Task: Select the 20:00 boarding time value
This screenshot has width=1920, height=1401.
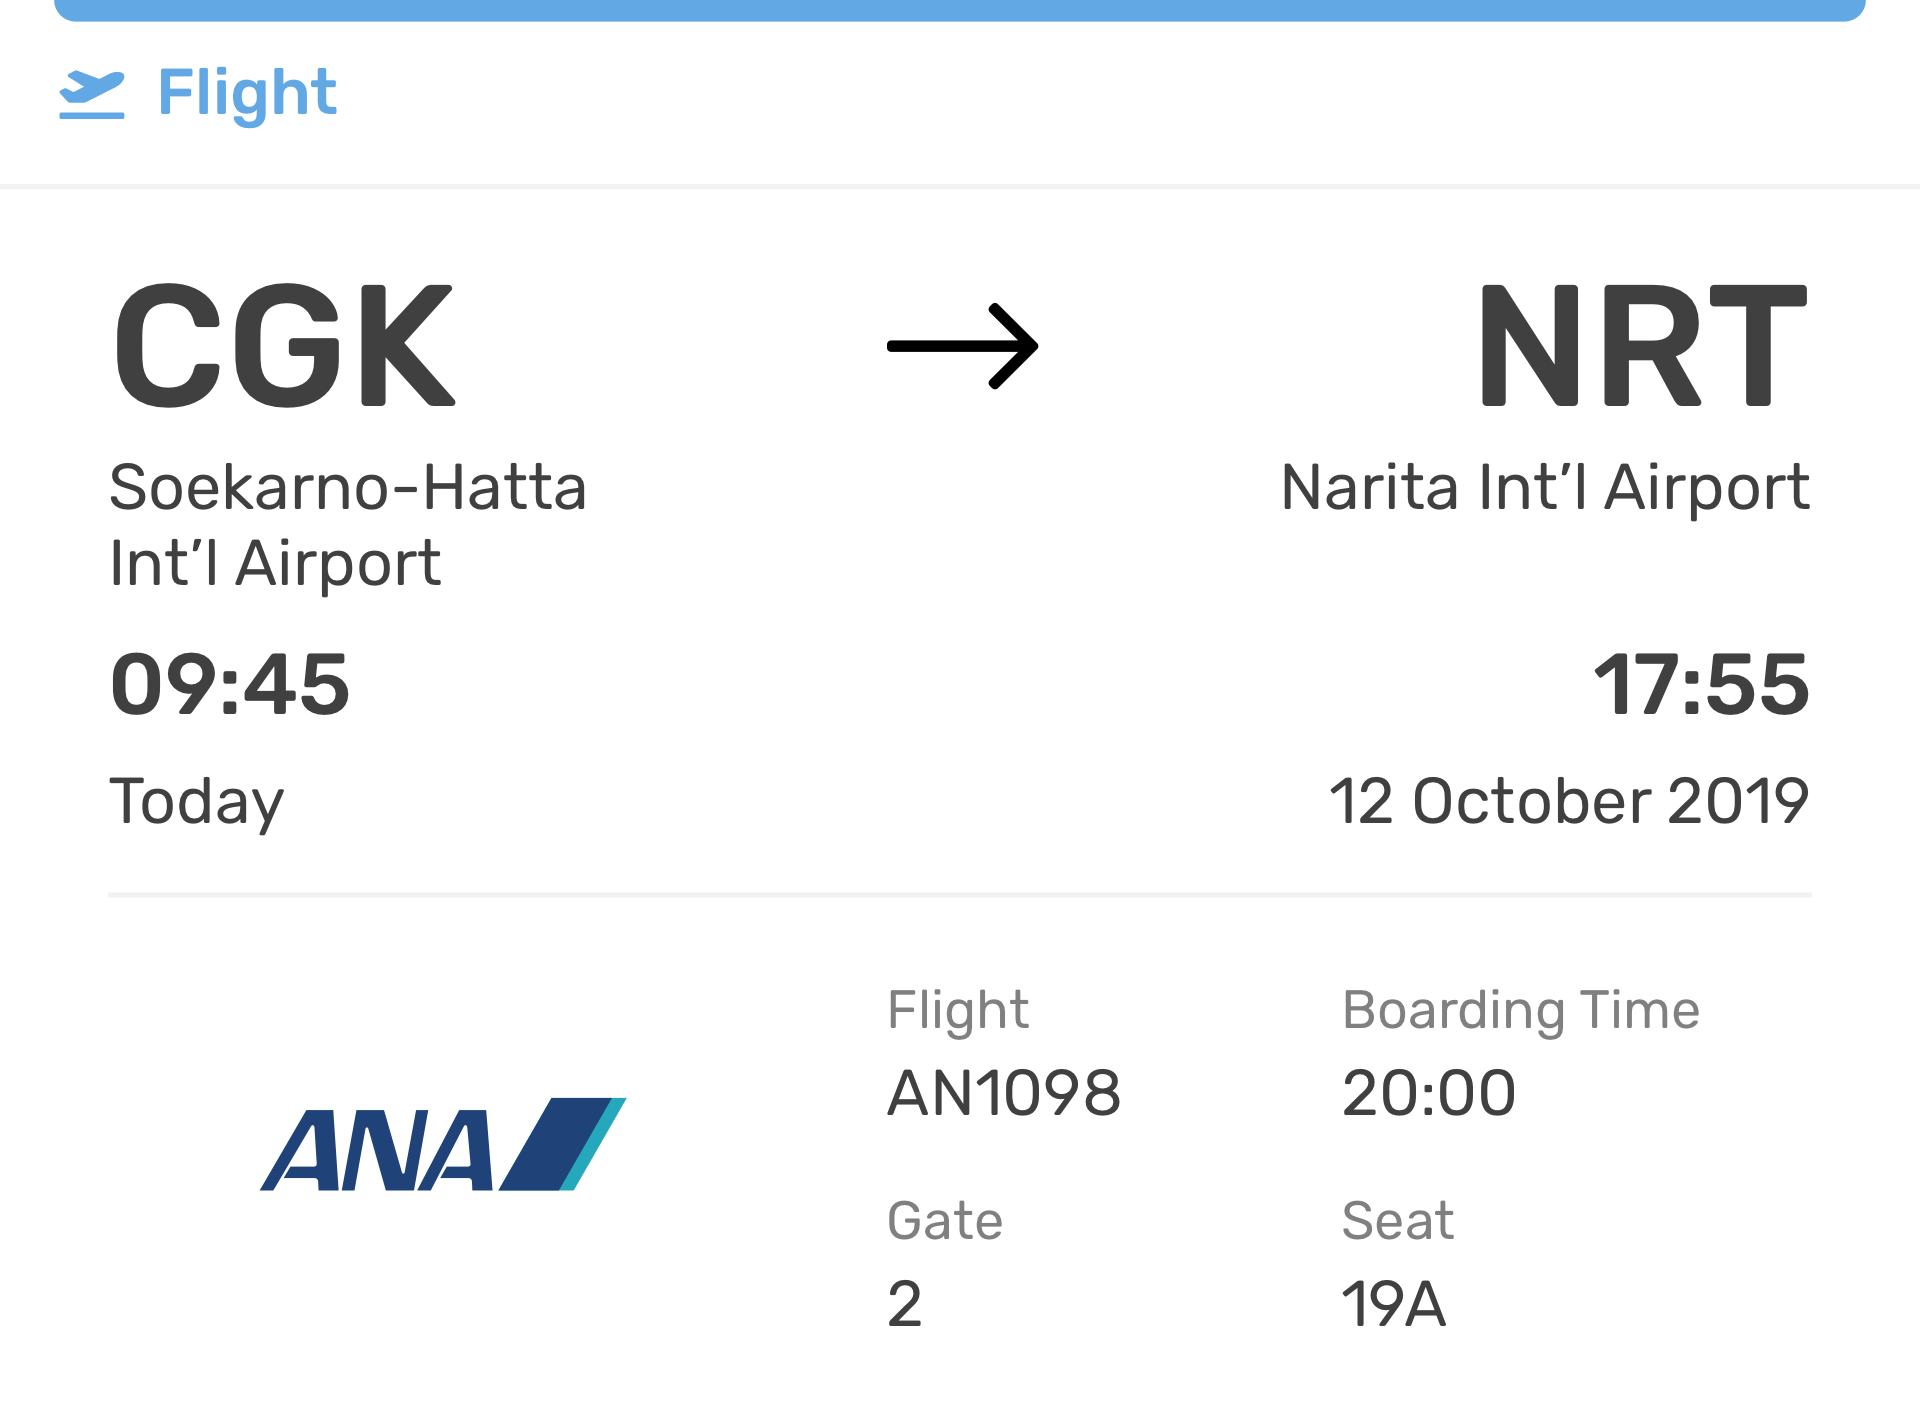Action: (1428, 1092)
